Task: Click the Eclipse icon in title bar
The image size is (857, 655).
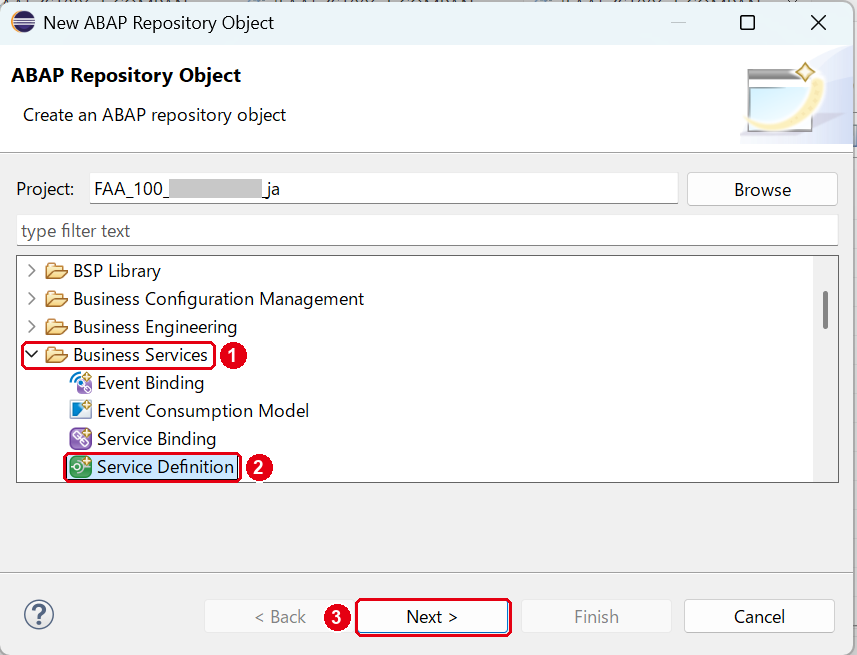Action: pos(23,22)
